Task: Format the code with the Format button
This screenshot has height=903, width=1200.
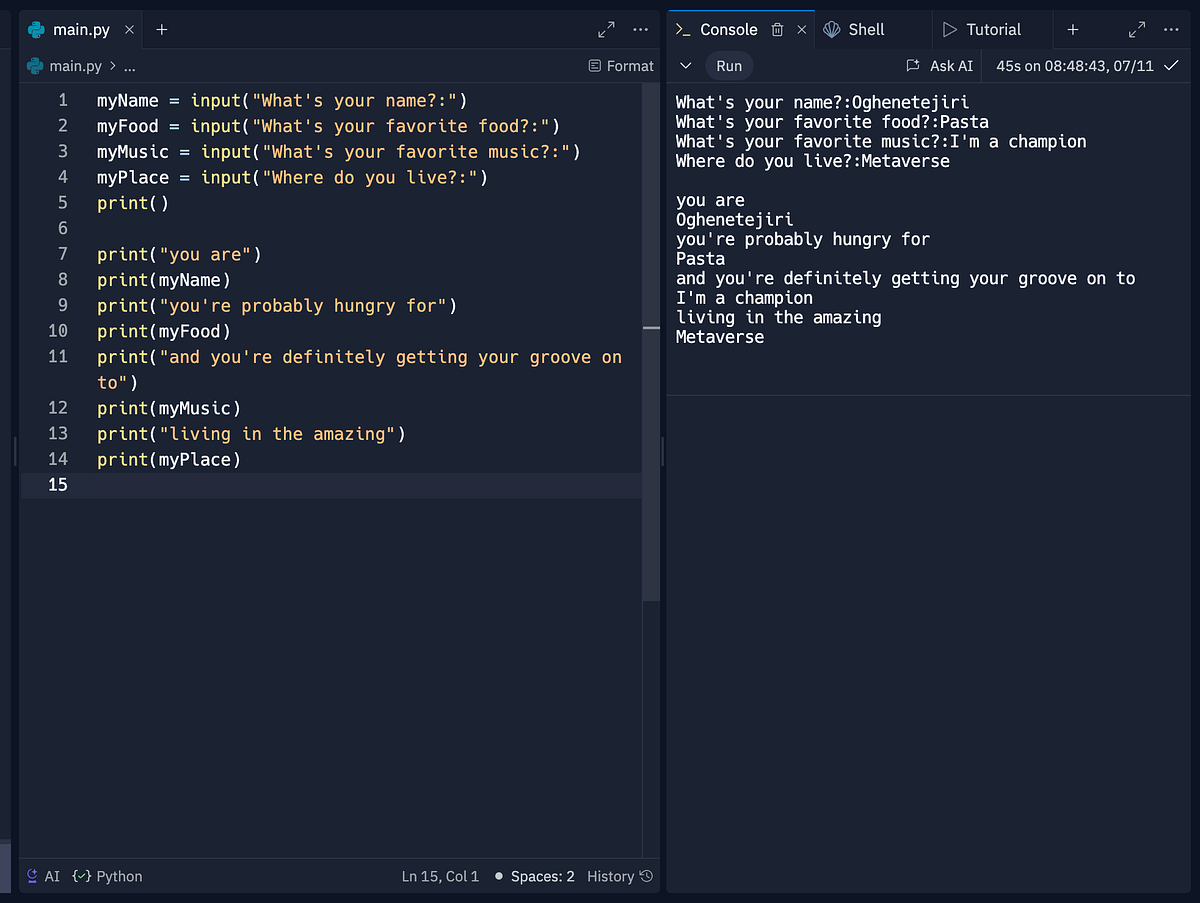Action: click(x=620, y=65)
